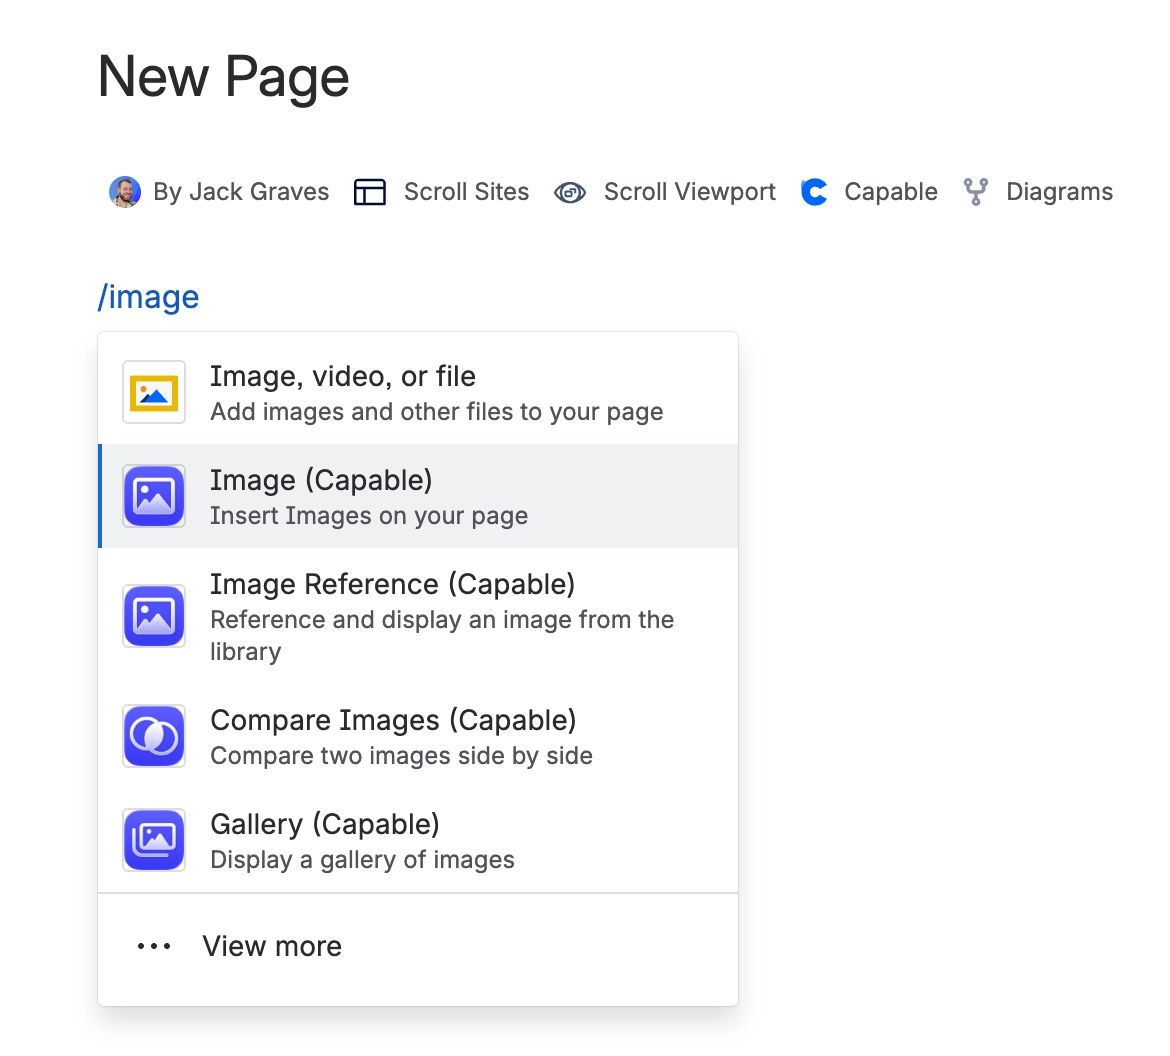
Task: Click the Diagrams branch icon
Action: (975, 192)
